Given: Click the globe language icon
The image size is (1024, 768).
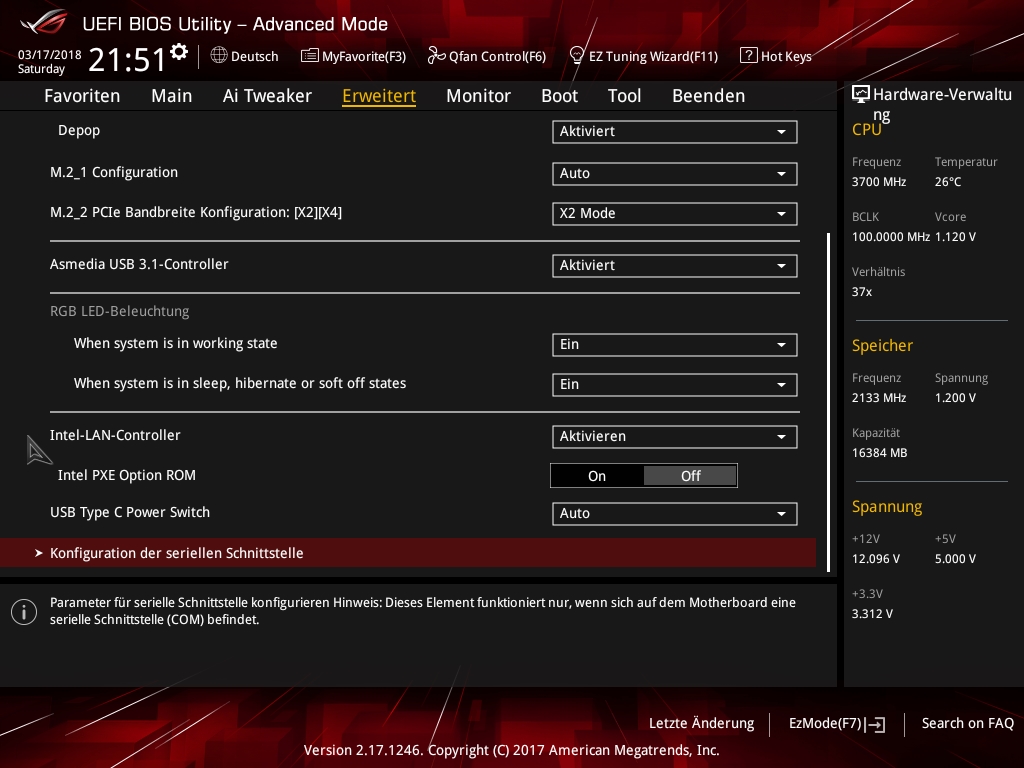Looking at the screenshot, I should (219, 56).
